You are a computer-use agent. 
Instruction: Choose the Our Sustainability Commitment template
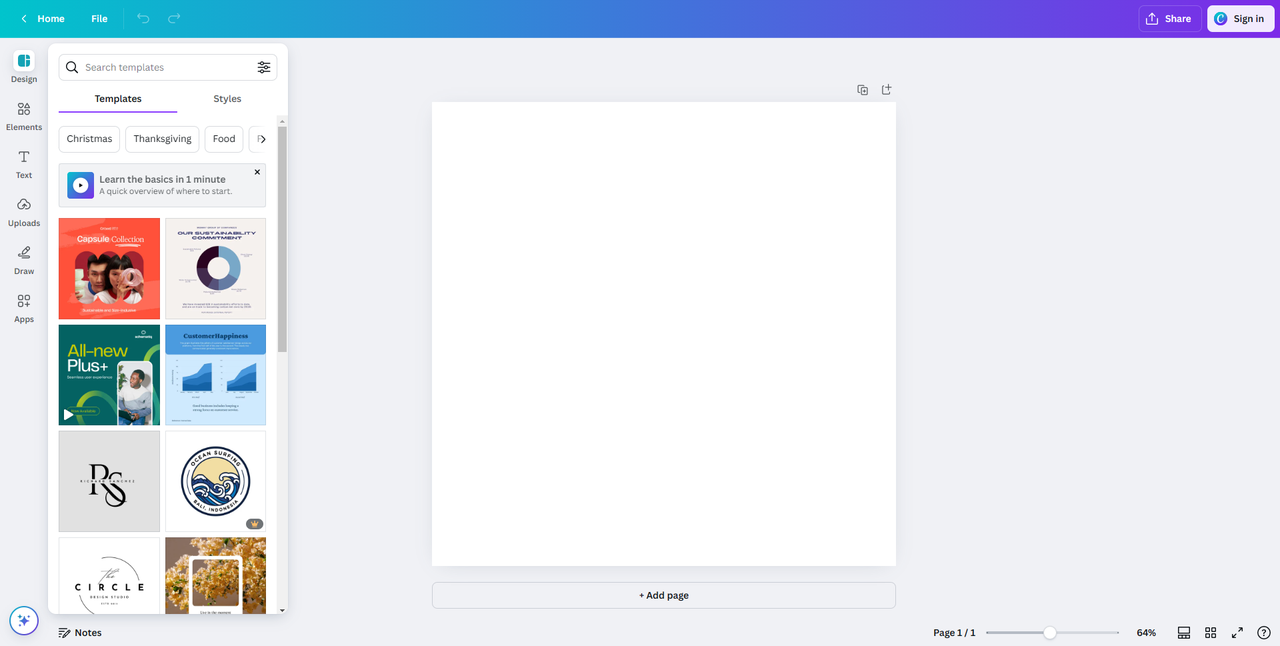coord(215,268)
